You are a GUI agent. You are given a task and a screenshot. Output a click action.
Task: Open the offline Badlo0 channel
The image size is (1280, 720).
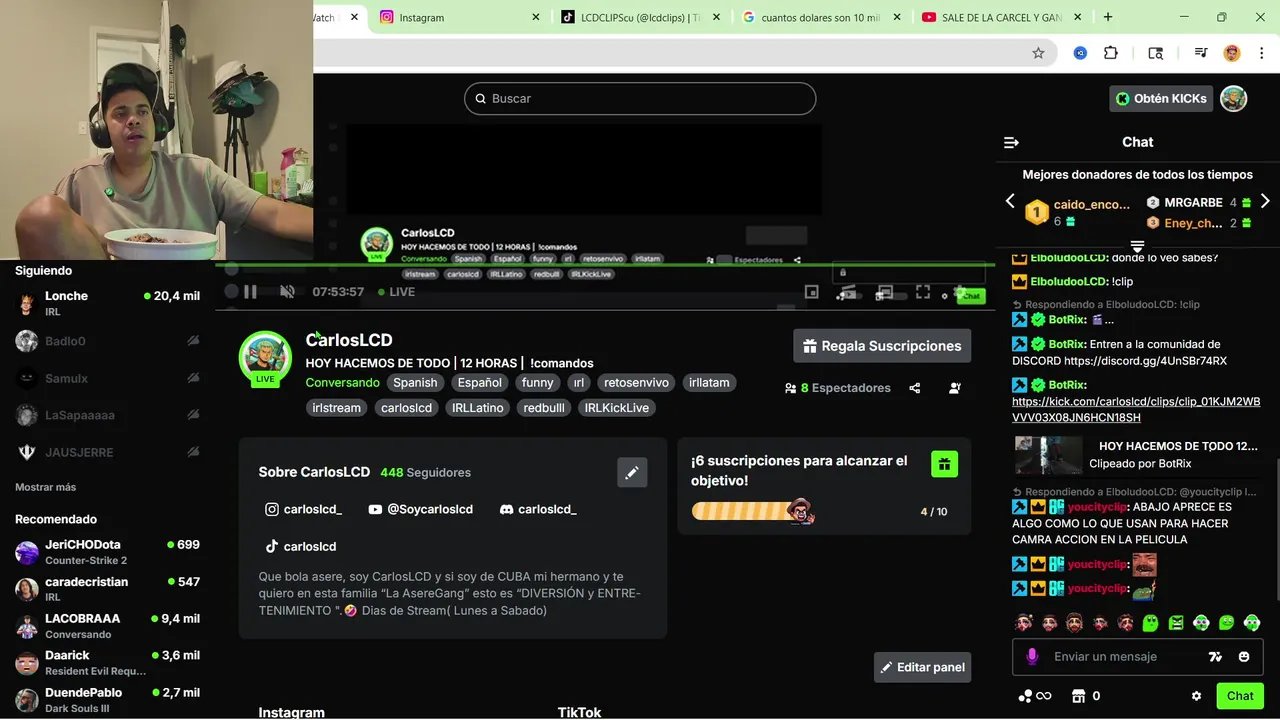(x=107, y=341)
